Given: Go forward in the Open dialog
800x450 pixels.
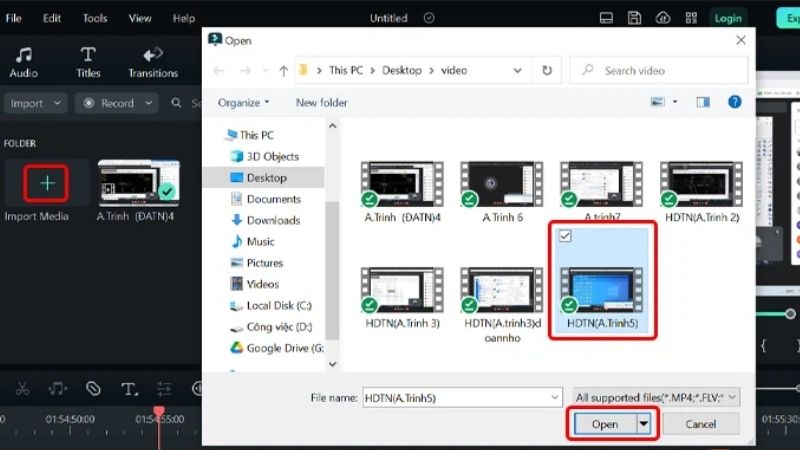Looking at the screenshot, I should [x=245, y=70].
